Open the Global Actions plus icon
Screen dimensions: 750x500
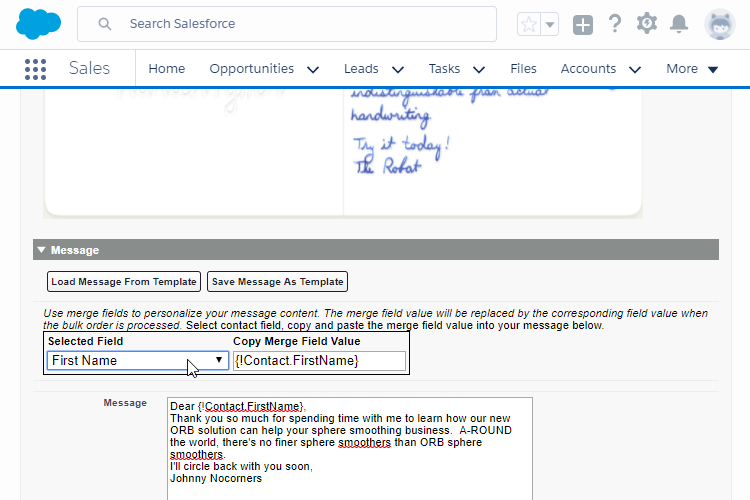583,24
